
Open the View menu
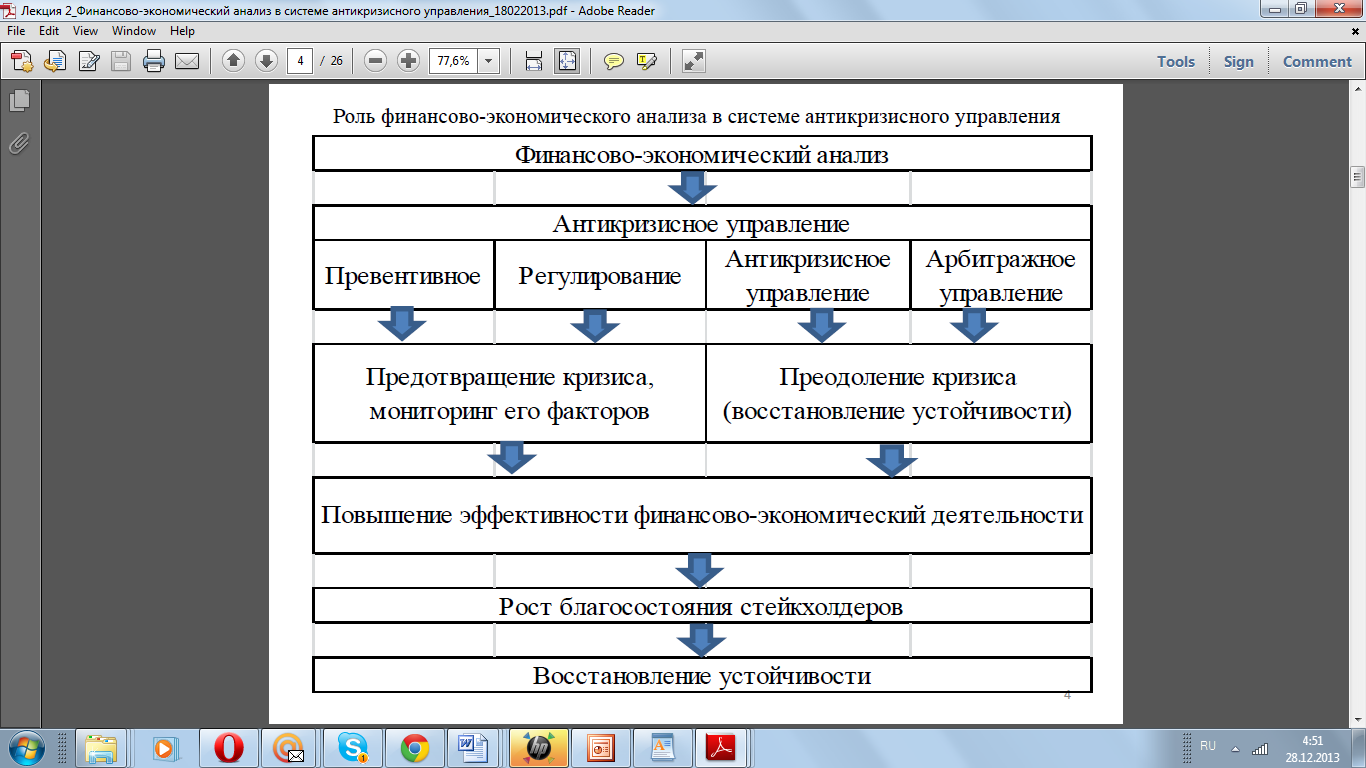(85, 31)
